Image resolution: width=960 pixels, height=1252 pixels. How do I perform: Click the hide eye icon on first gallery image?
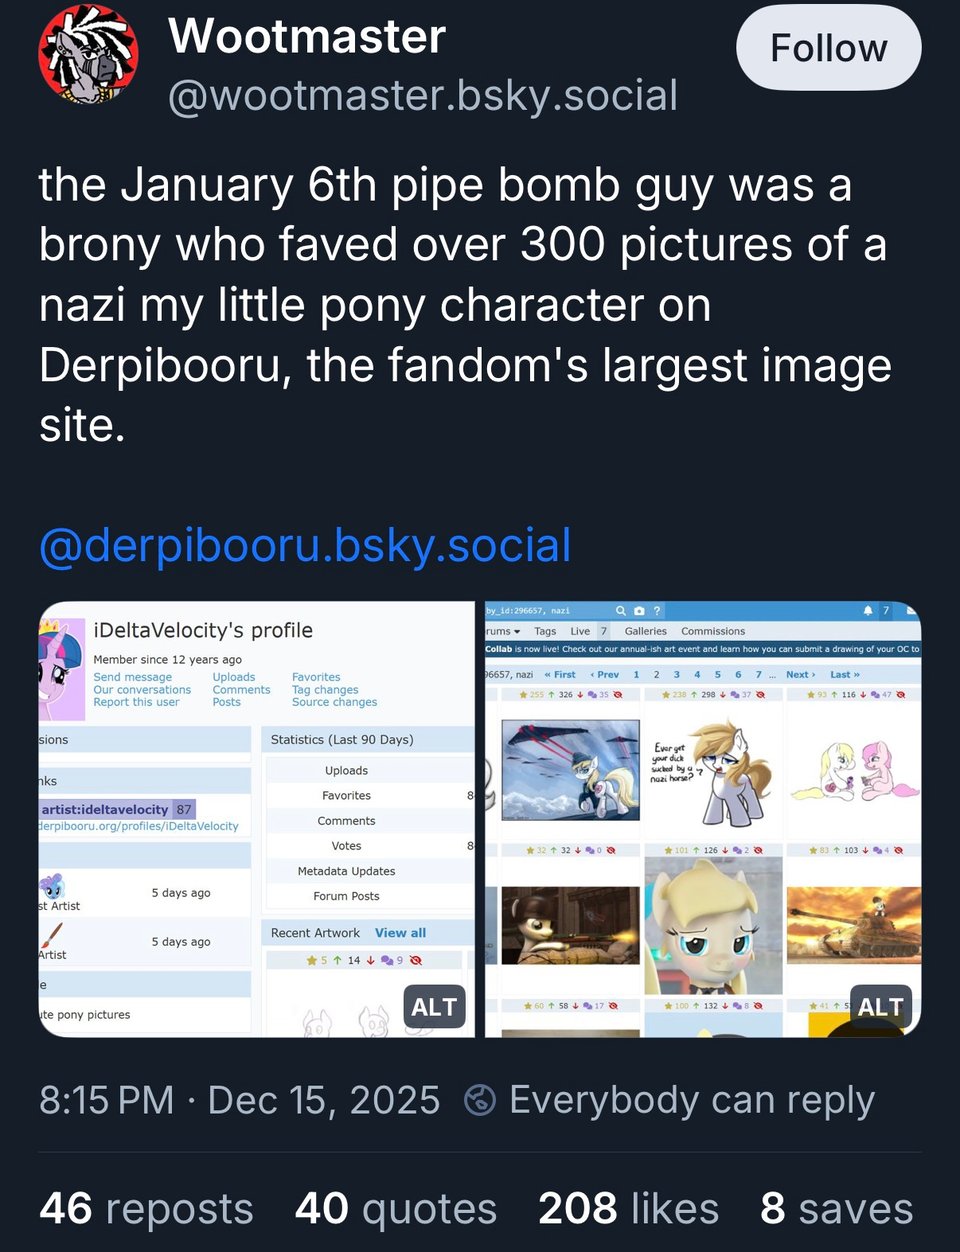coord(618,694)
